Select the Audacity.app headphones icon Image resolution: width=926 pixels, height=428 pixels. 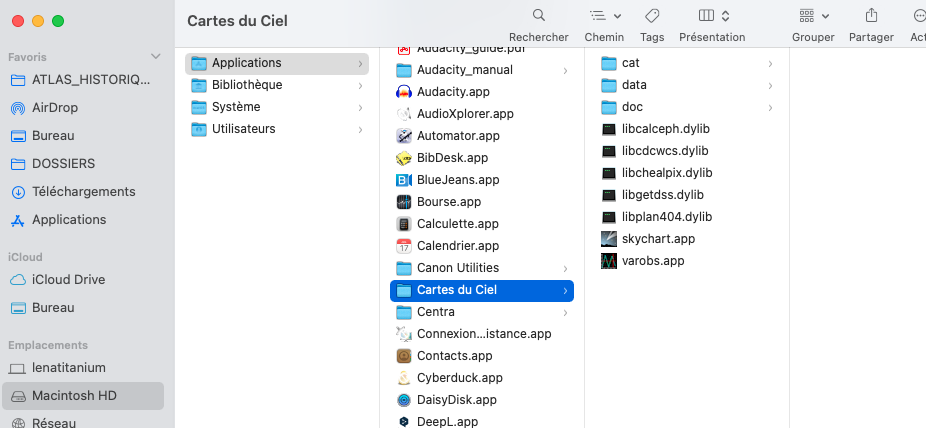click(x=404, y=92)
